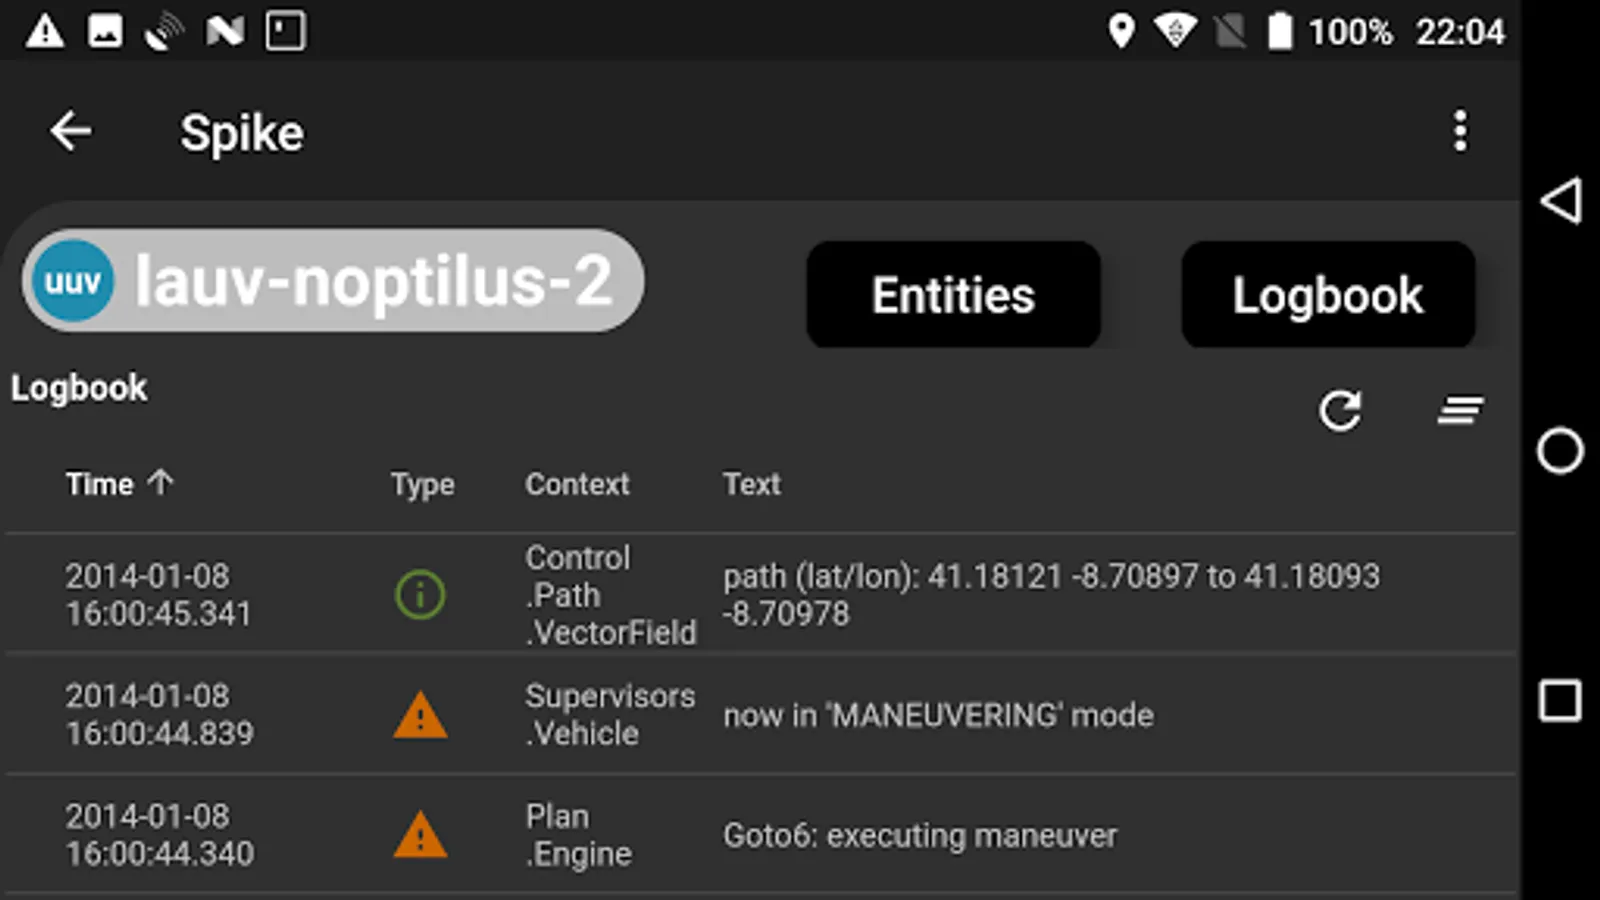Tap the Android recent apps square
The height and width of the screenshot is (900, 1600).
tap(1560, 700)
